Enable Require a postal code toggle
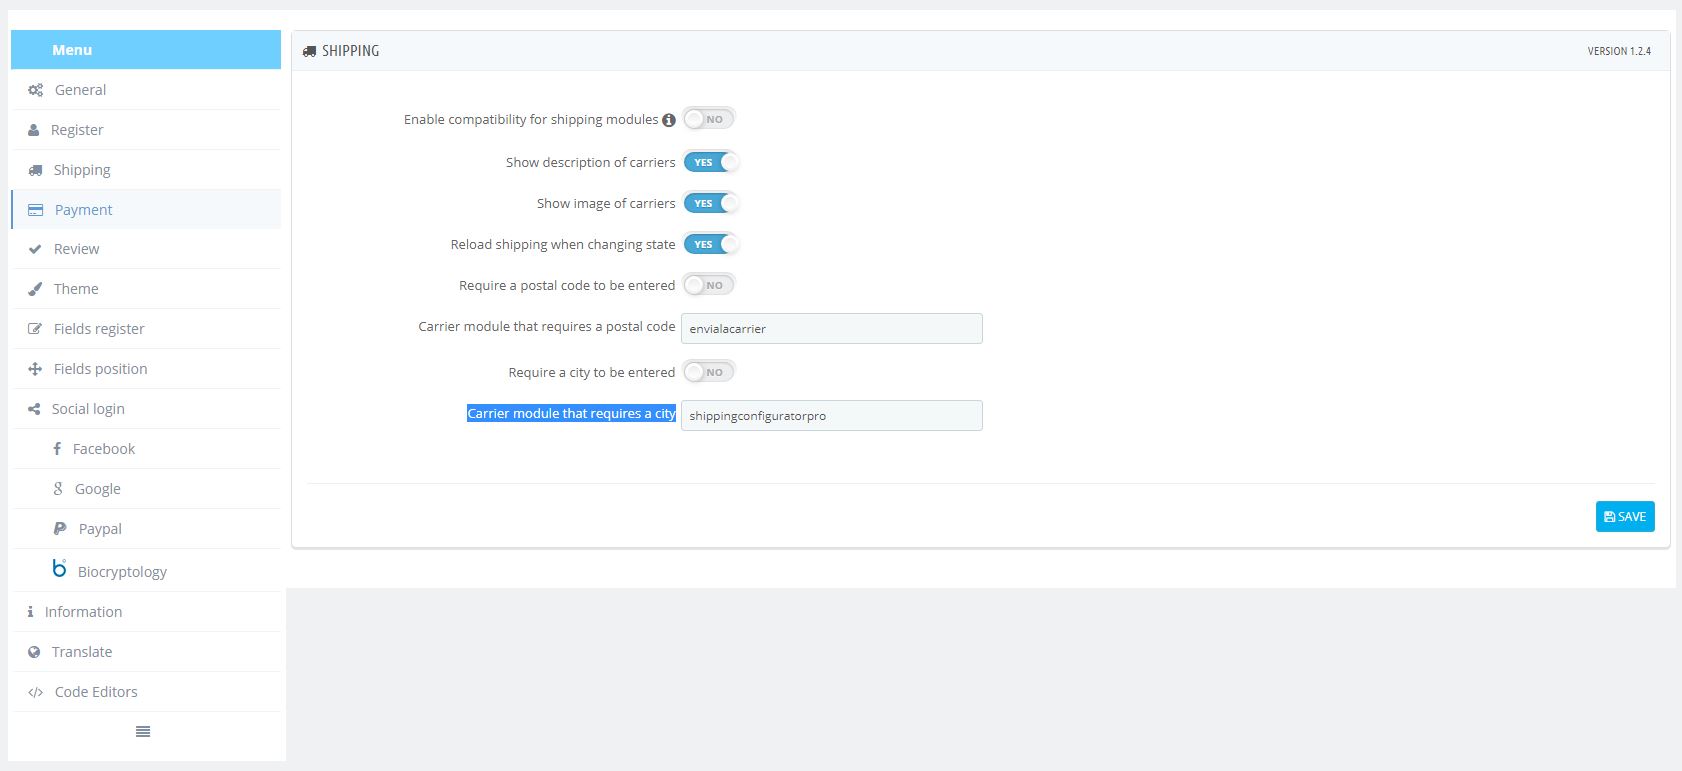The image size is (1682, 771). coord(709,285)
